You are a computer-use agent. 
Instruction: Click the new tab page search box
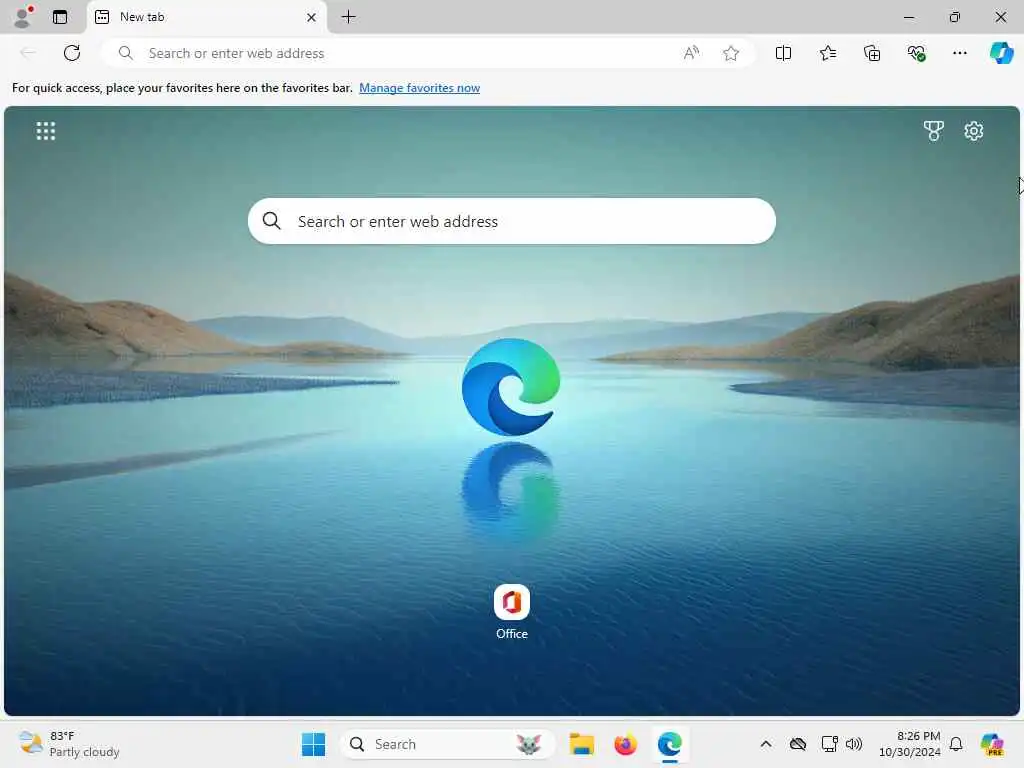click(511, 221)
